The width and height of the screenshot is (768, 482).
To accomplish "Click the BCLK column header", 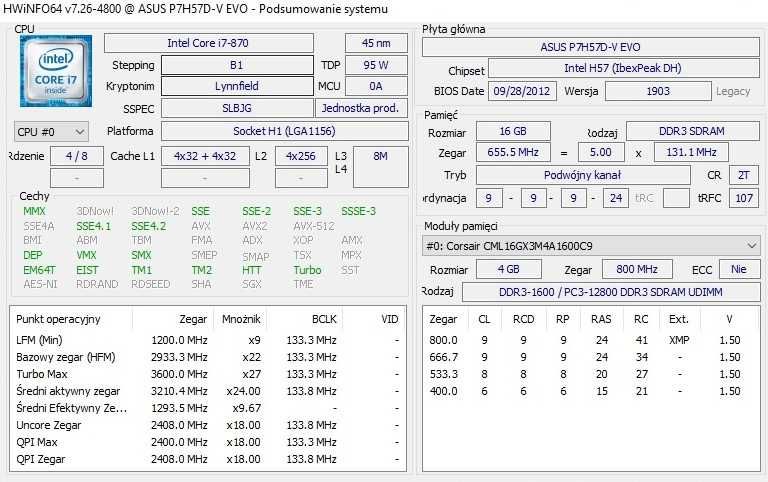I will pos(324,319).
